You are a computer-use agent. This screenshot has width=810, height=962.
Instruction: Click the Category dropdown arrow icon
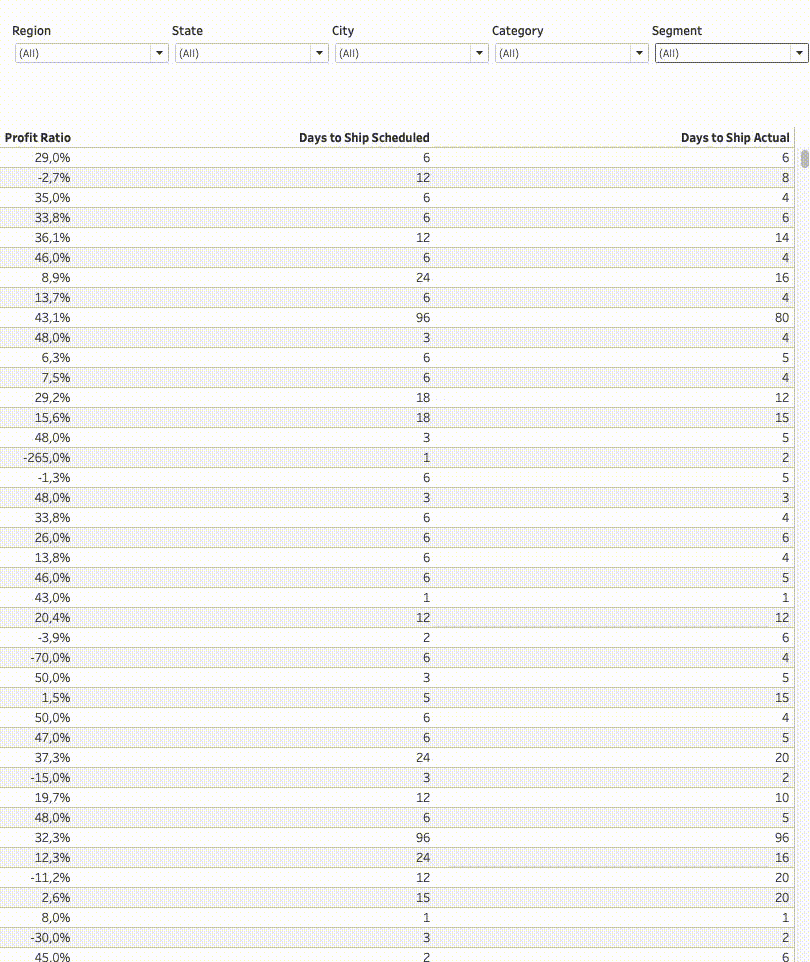point(640,53)
